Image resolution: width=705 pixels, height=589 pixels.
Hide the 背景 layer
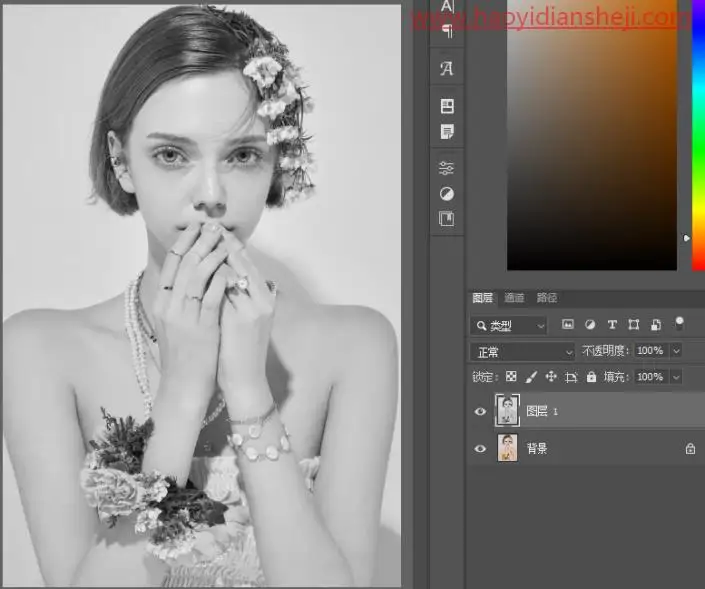[480, 449]
